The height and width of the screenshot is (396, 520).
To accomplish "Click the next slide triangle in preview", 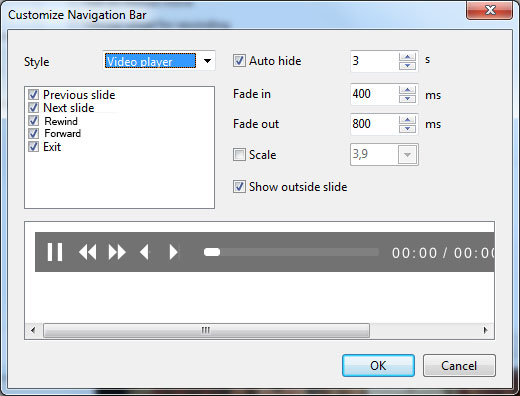I will (173, 252).
